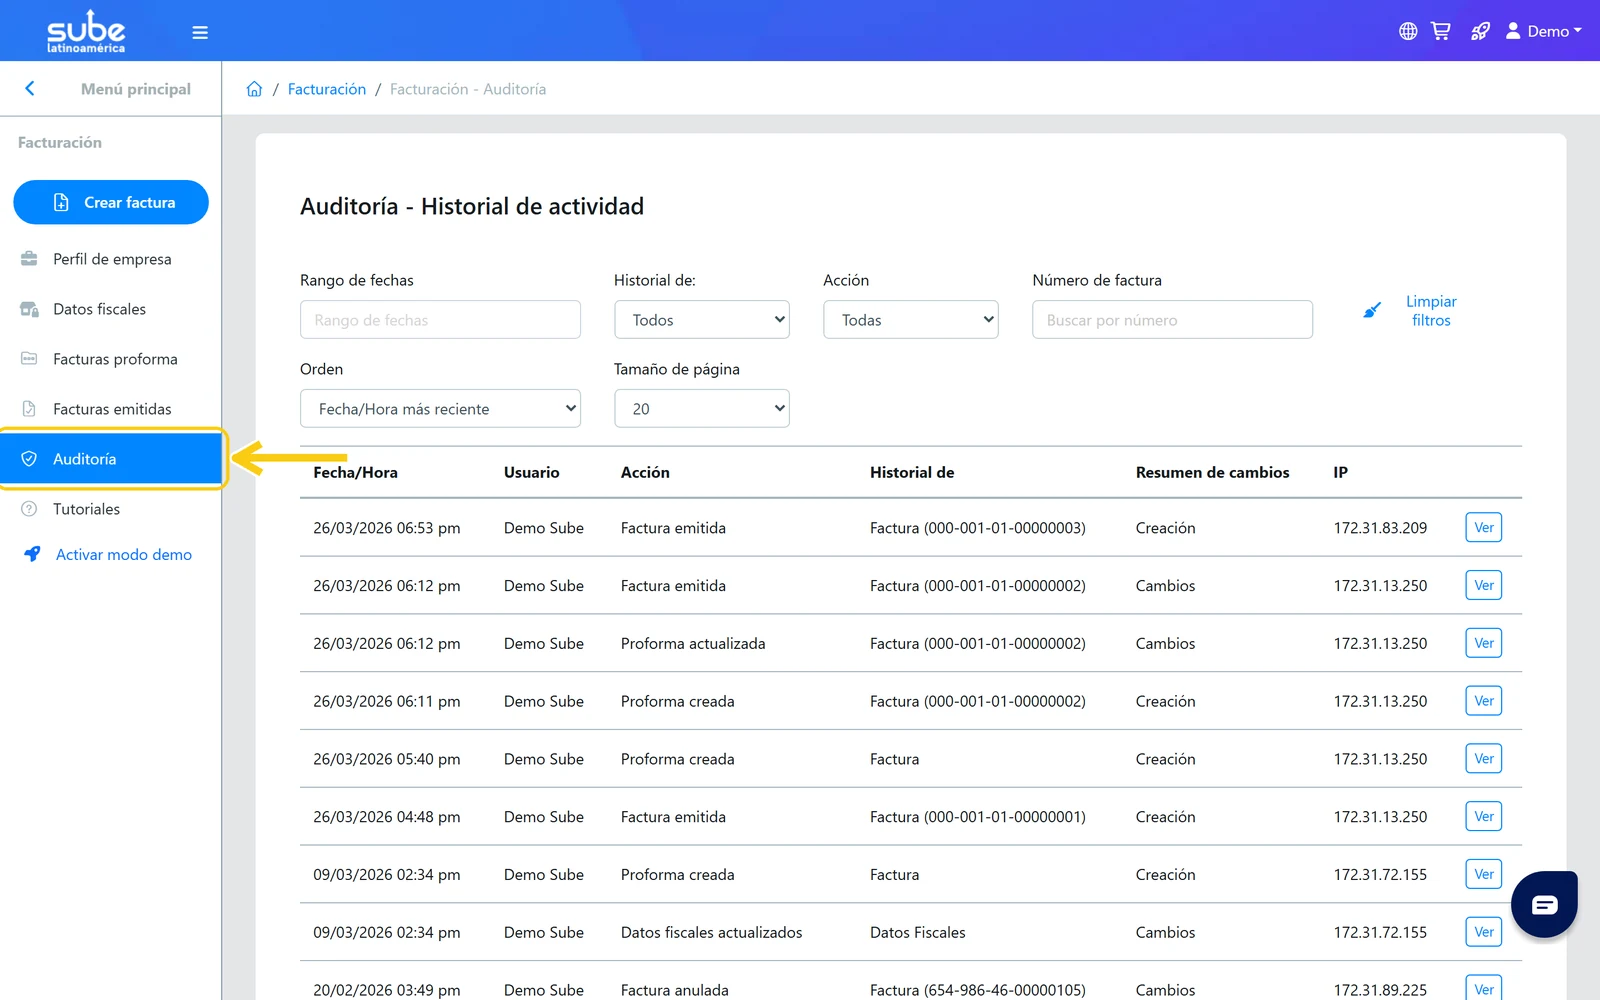Click the Datos Fiscales history cell
This screenshot has width=1600, height=1000.
coord(918,932)
